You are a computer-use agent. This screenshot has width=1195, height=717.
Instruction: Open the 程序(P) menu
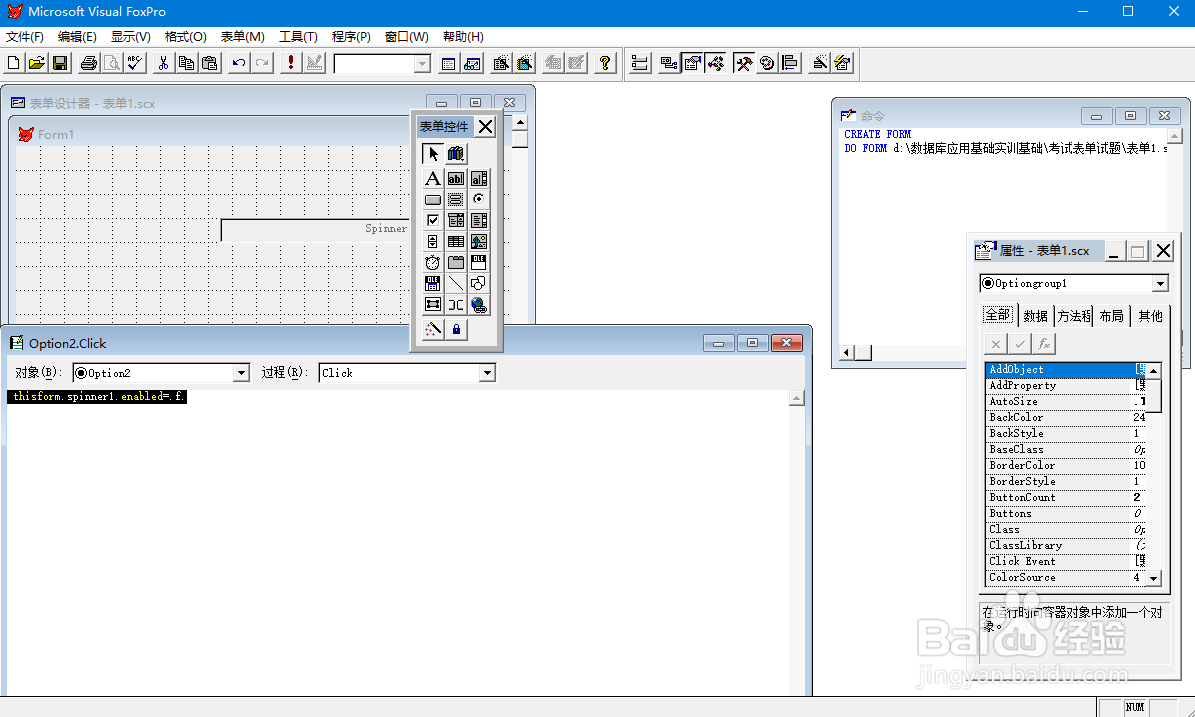pos(351,37)
